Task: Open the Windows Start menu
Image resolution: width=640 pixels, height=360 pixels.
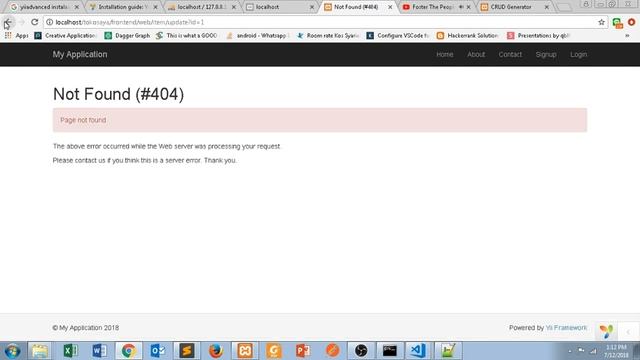Action: click(x=12, y=351)
